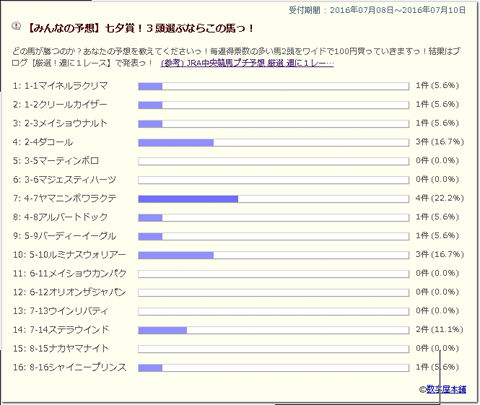The image size is (480, 405).
Task: Click the poll title 七夕賞 heading
Action: [x=140, y=28]
